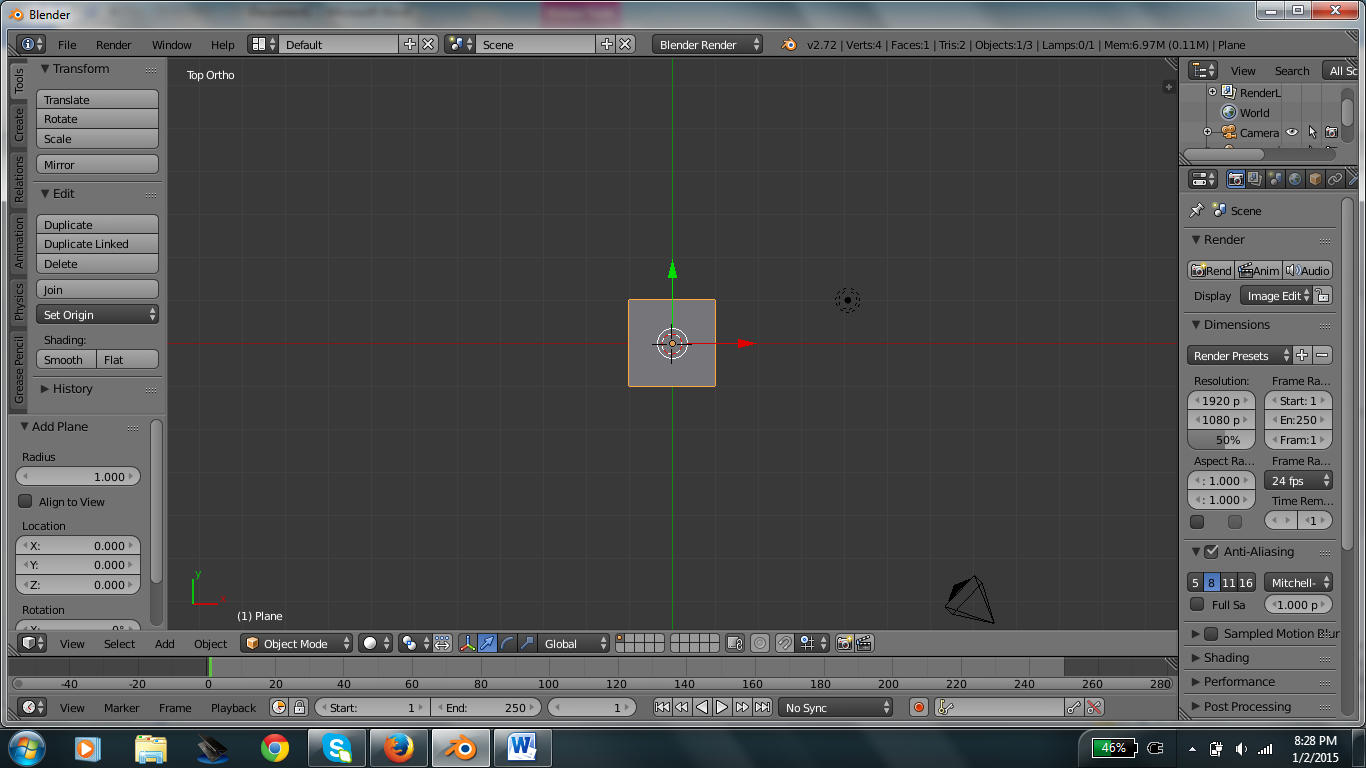Open the File menu
Viewport: 1366px width, 768px height.
67,45
